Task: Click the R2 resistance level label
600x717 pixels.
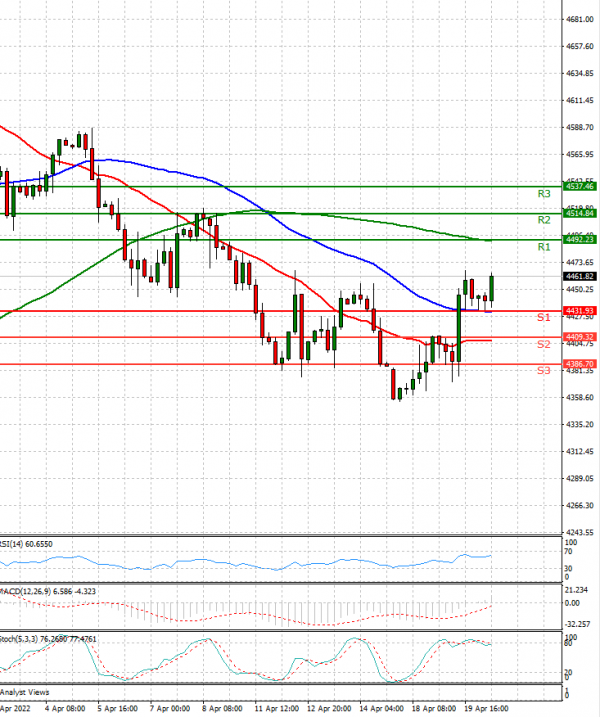Action: [x=545, y=220]
